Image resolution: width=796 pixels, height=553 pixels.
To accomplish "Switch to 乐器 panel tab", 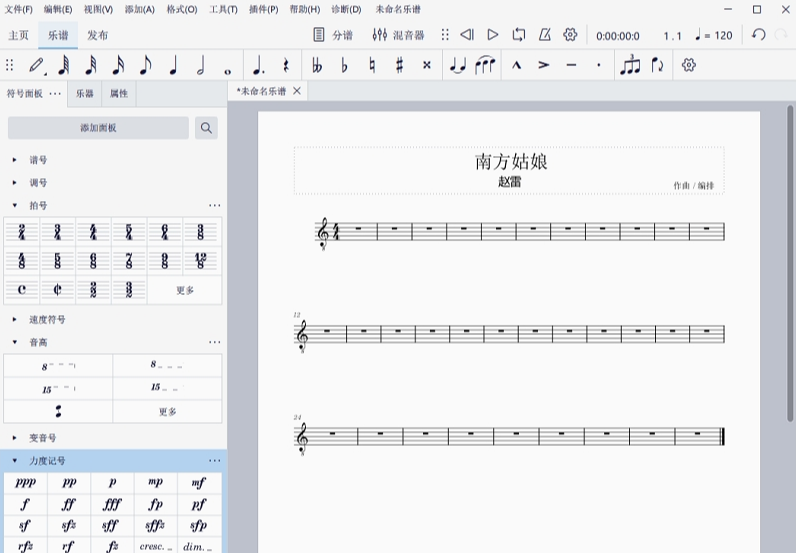I will [x=85, y=93].
